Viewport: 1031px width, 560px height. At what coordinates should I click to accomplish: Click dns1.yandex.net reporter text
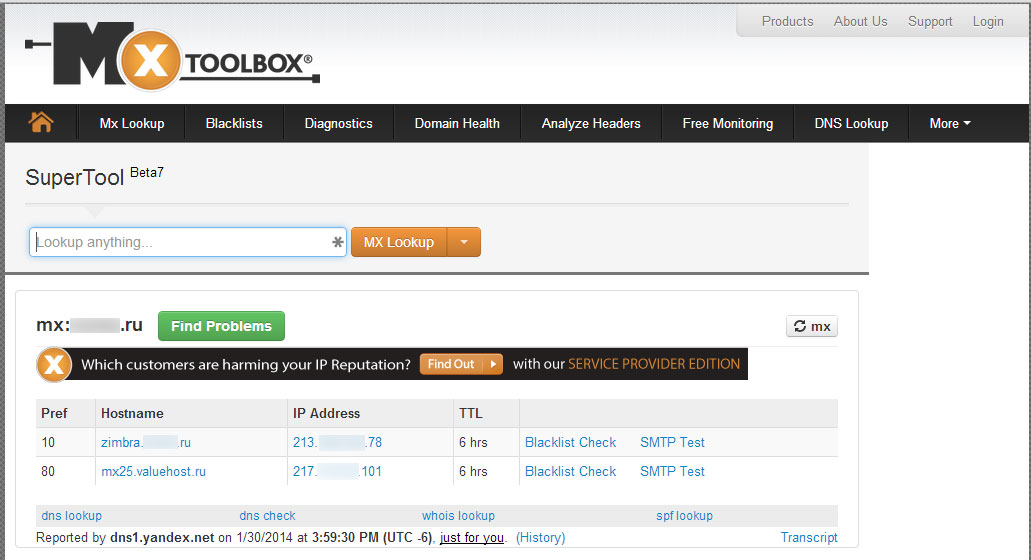click(162, 538)
